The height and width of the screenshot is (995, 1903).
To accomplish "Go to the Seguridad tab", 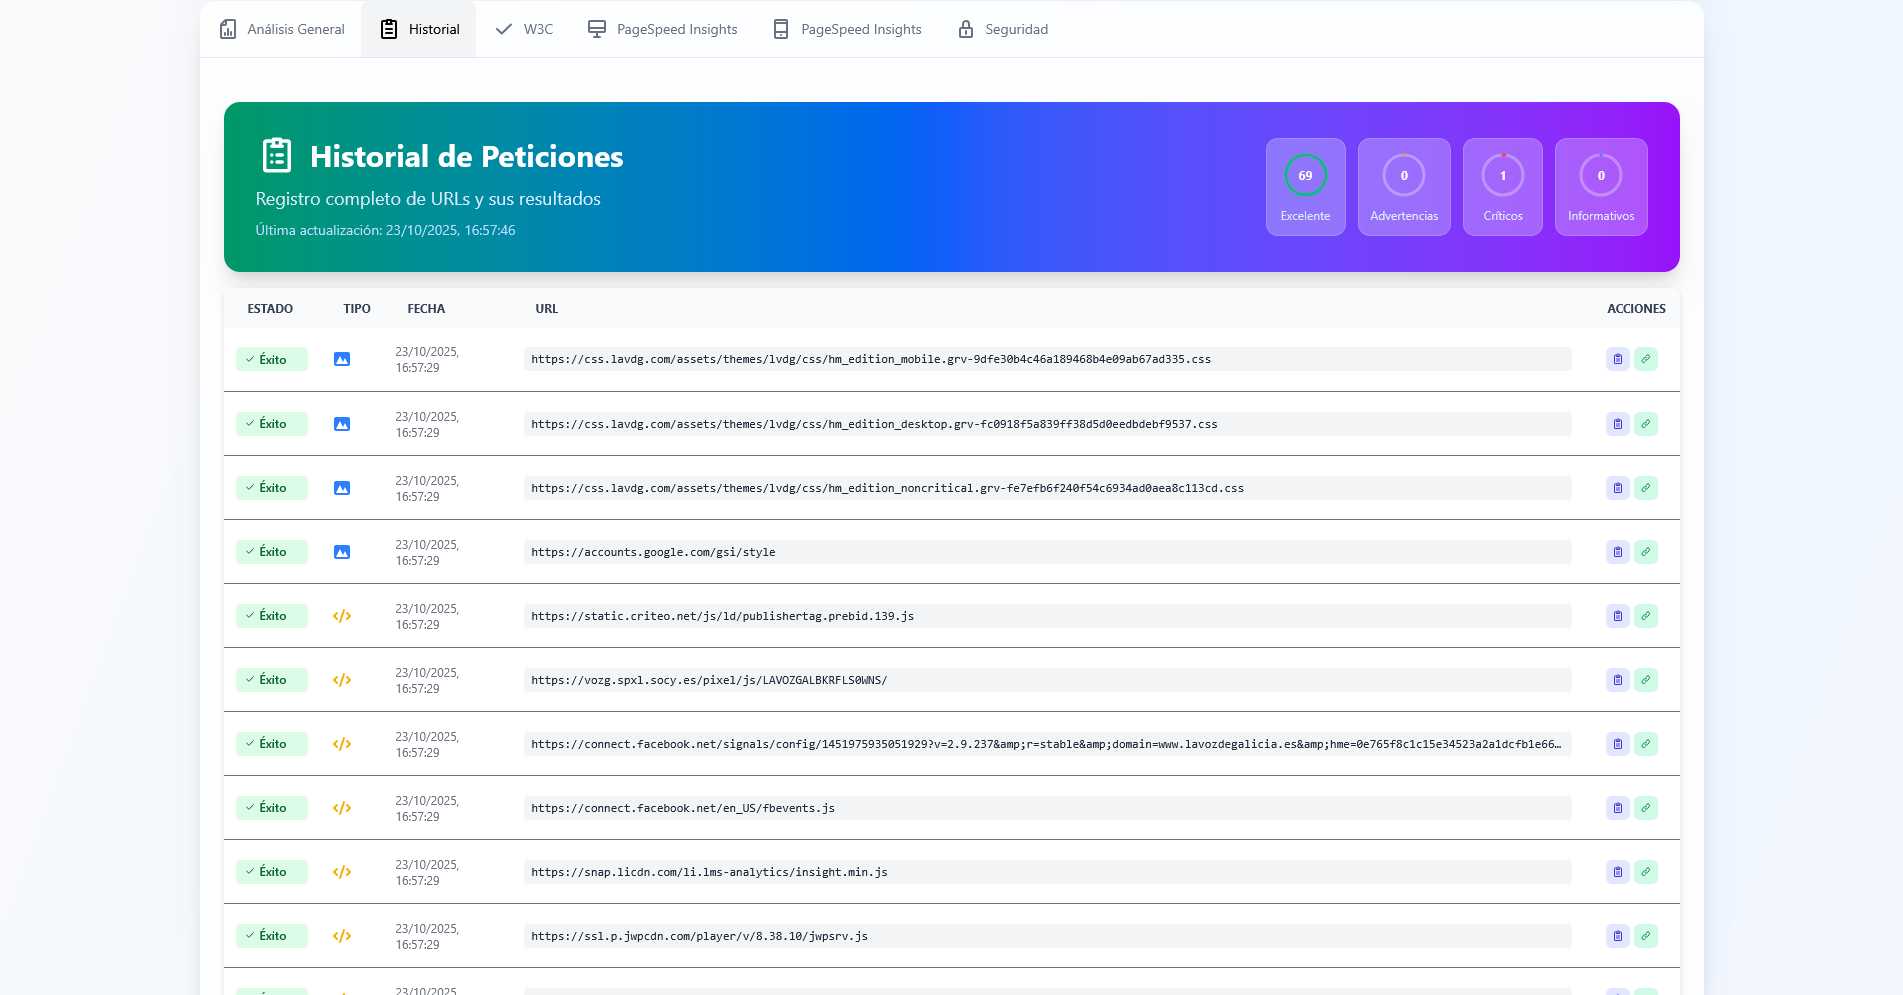I will tap(1003, 29).
